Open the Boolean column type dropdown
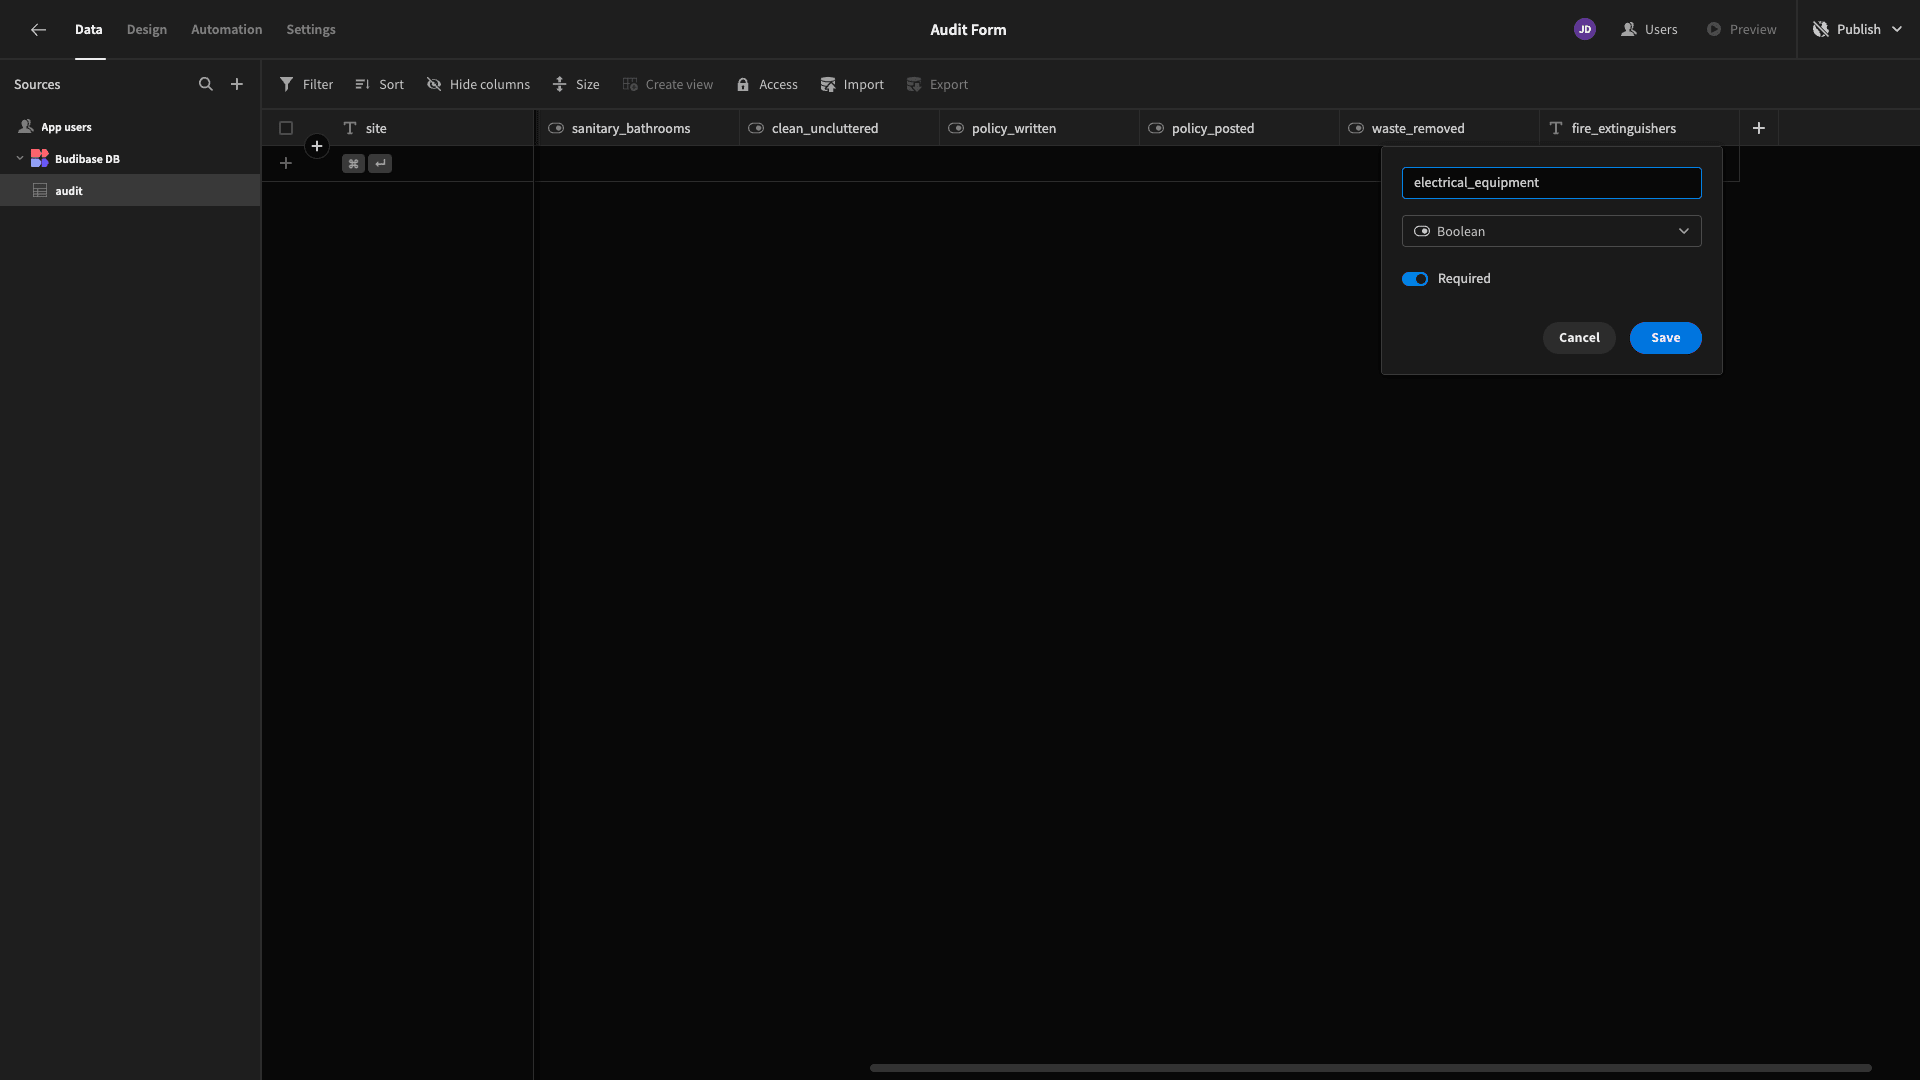The height and width of the screenshot is (1080, 1920). coord(1552,231)
